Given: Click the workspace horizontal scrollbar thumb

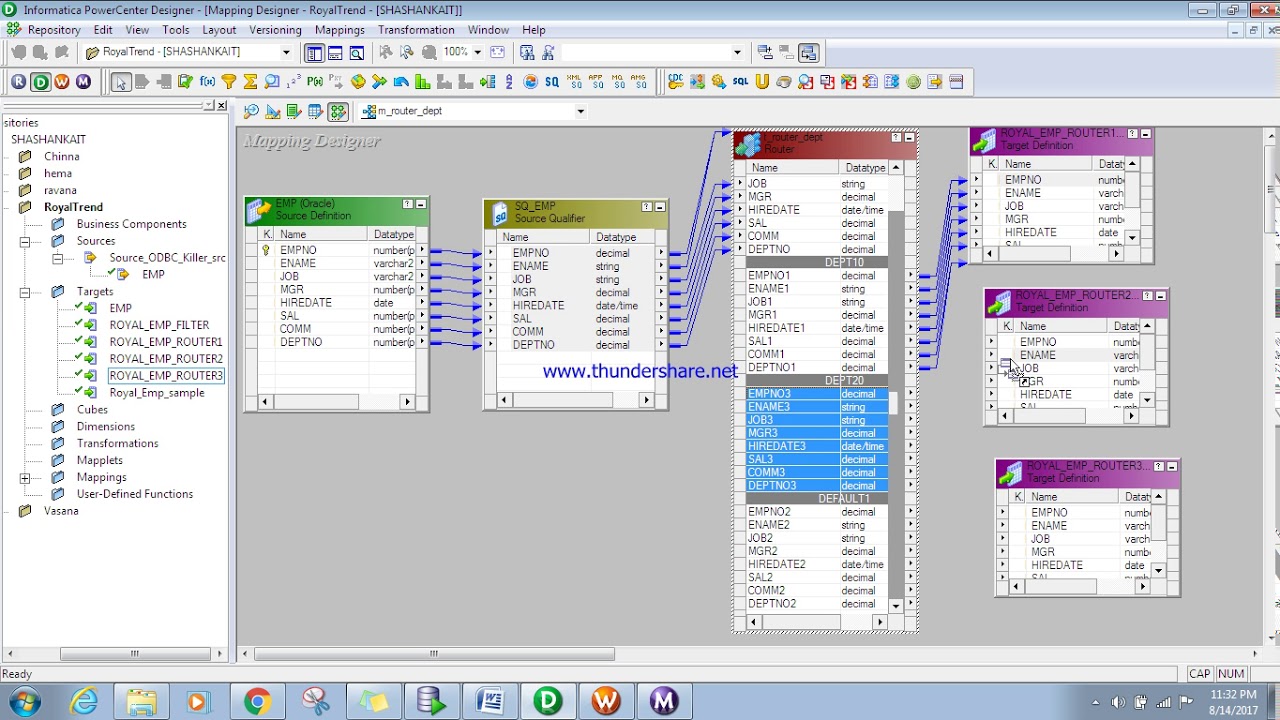Looking at the screenshot, I should tap(434, 654).
